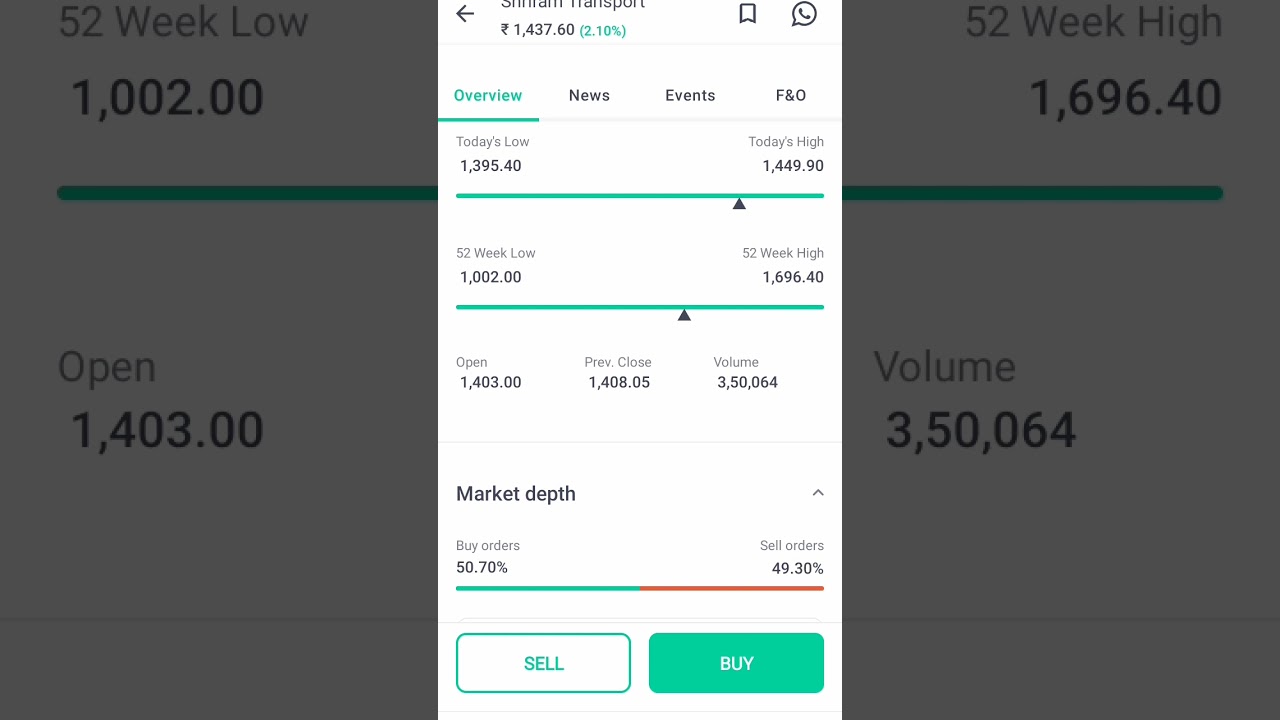Open the News tab
The width and height of the screenshot is (1280, 720).
pos(589,96)
